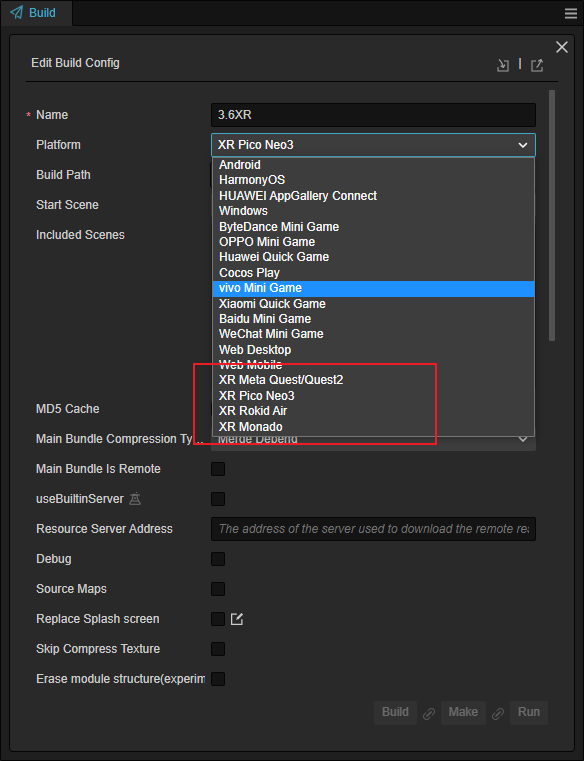Click the Included Scenes label

point(80,235)
